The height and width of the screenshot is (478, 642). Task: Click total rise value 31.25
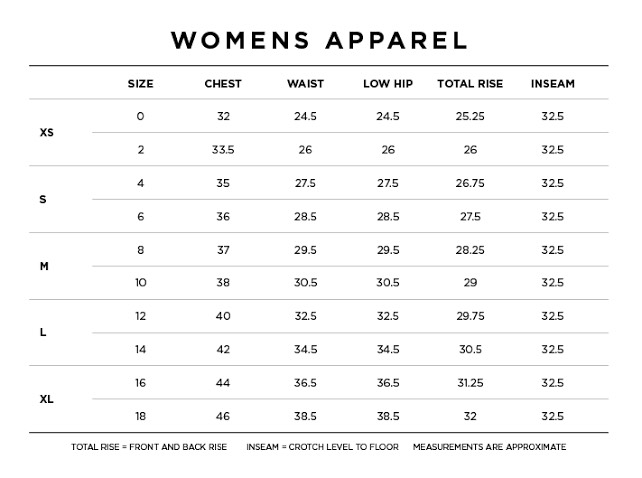470,383
